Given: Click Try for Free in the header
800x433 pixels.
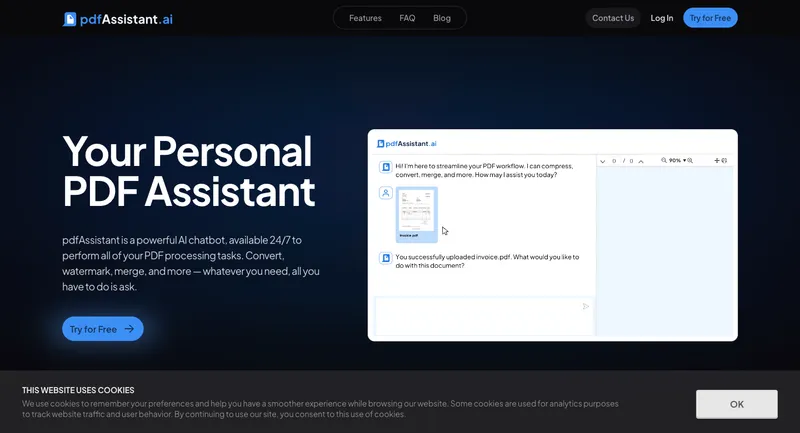Looking at the screenshot, I should coord(710,18).
